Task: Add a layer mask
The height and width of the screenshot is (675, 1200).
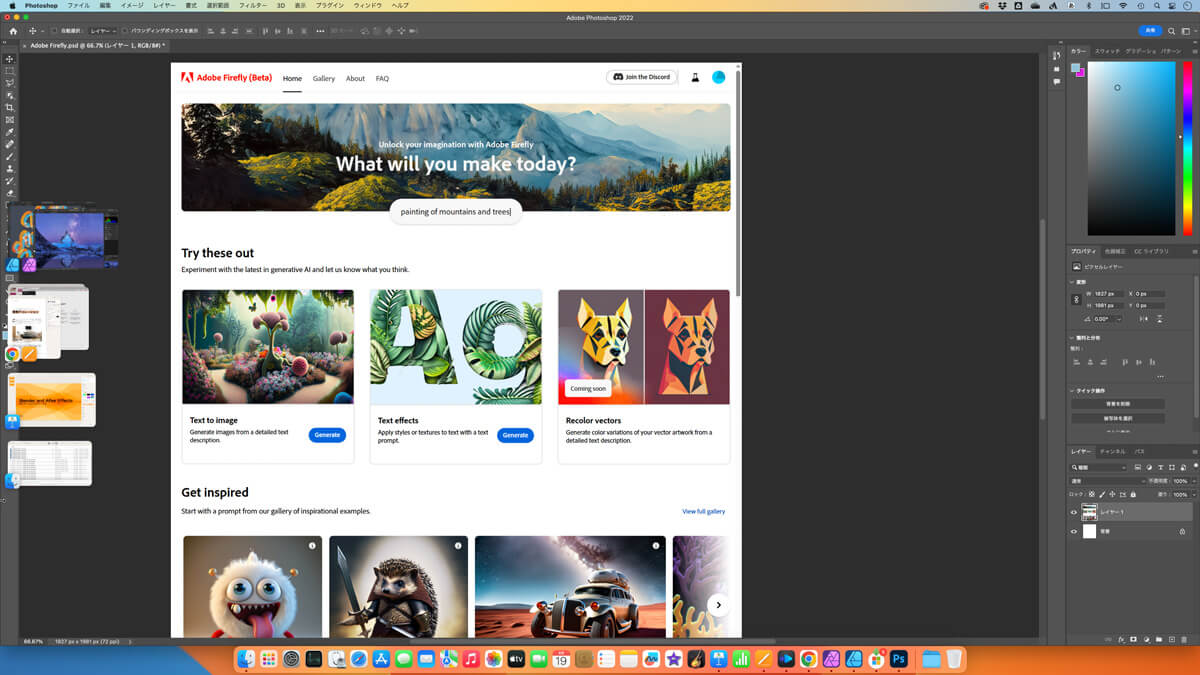Action: click(1133, 639)
